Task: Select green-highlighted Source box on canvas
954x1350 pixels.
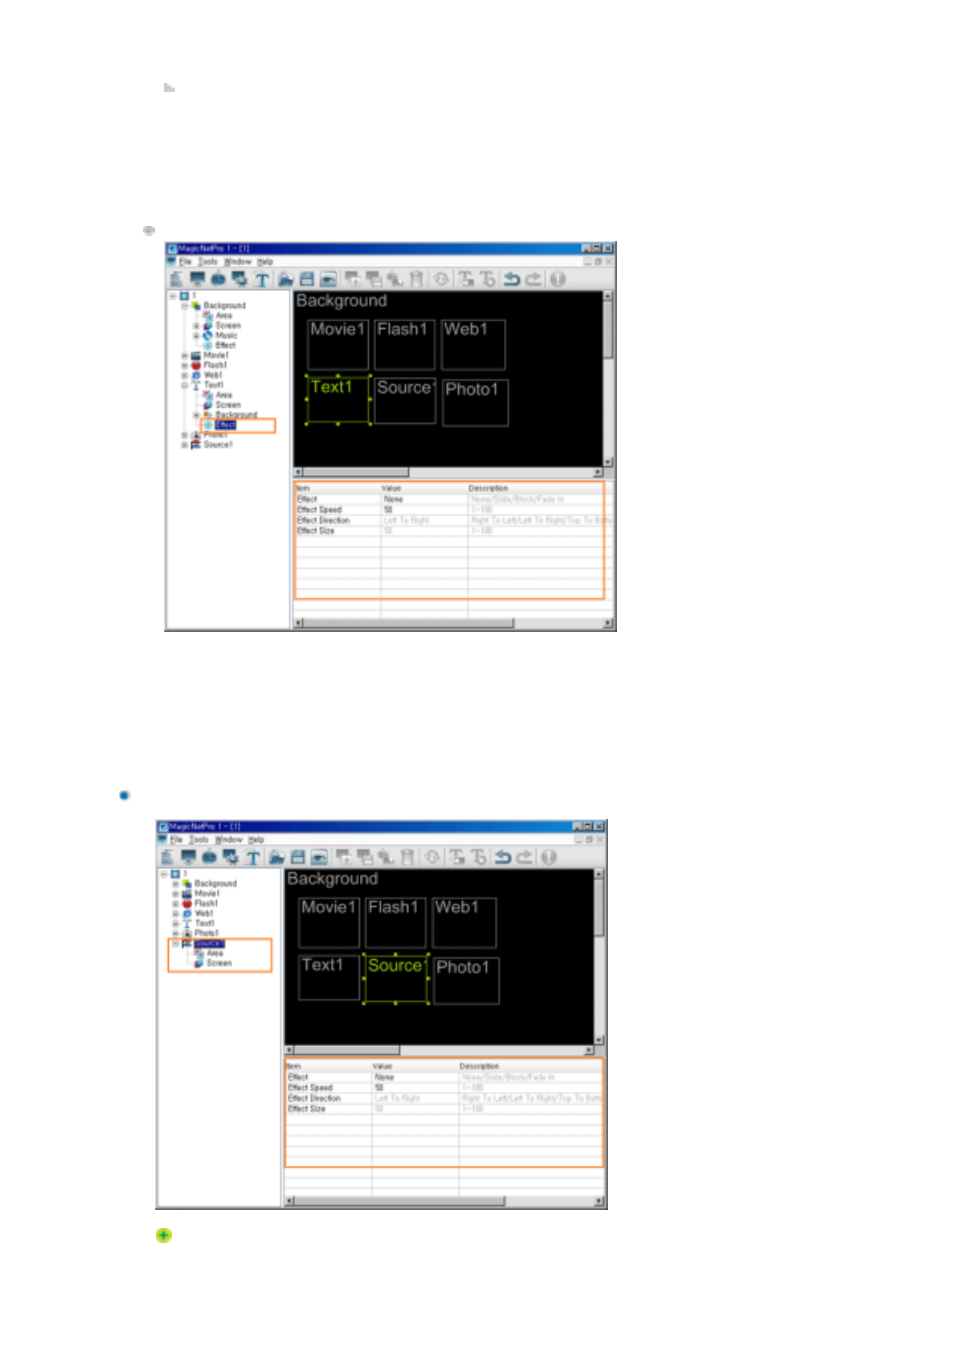Action: click(396, 977)
